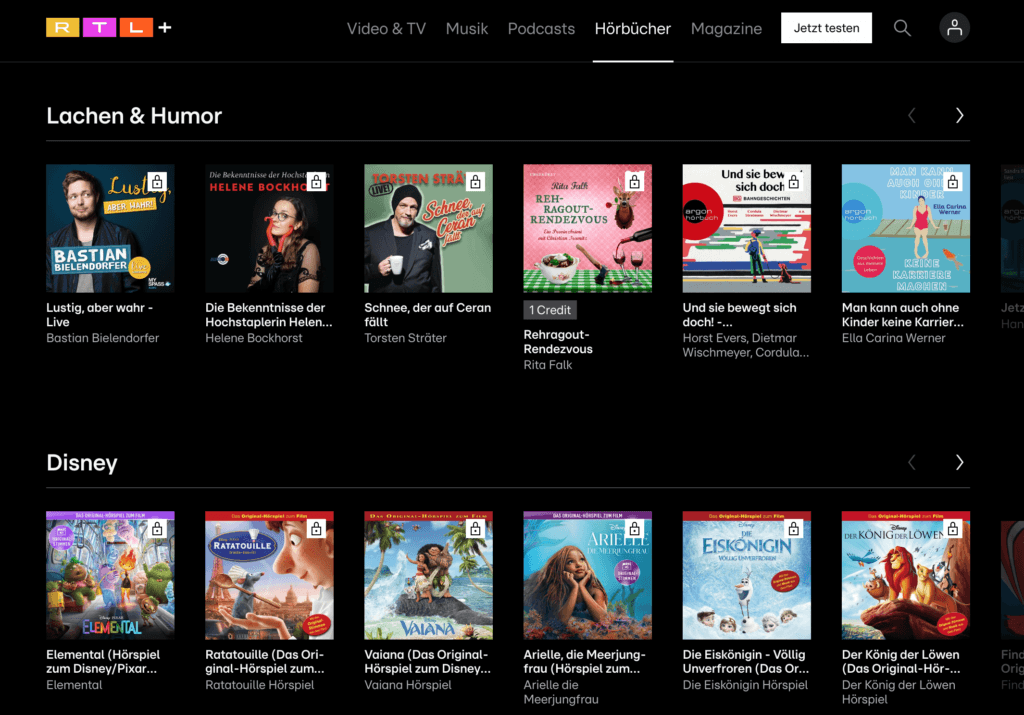Viewport: 1024px width, 715px height.
Task: Open the Arielle audiobook cover
Action: (587, 575)
